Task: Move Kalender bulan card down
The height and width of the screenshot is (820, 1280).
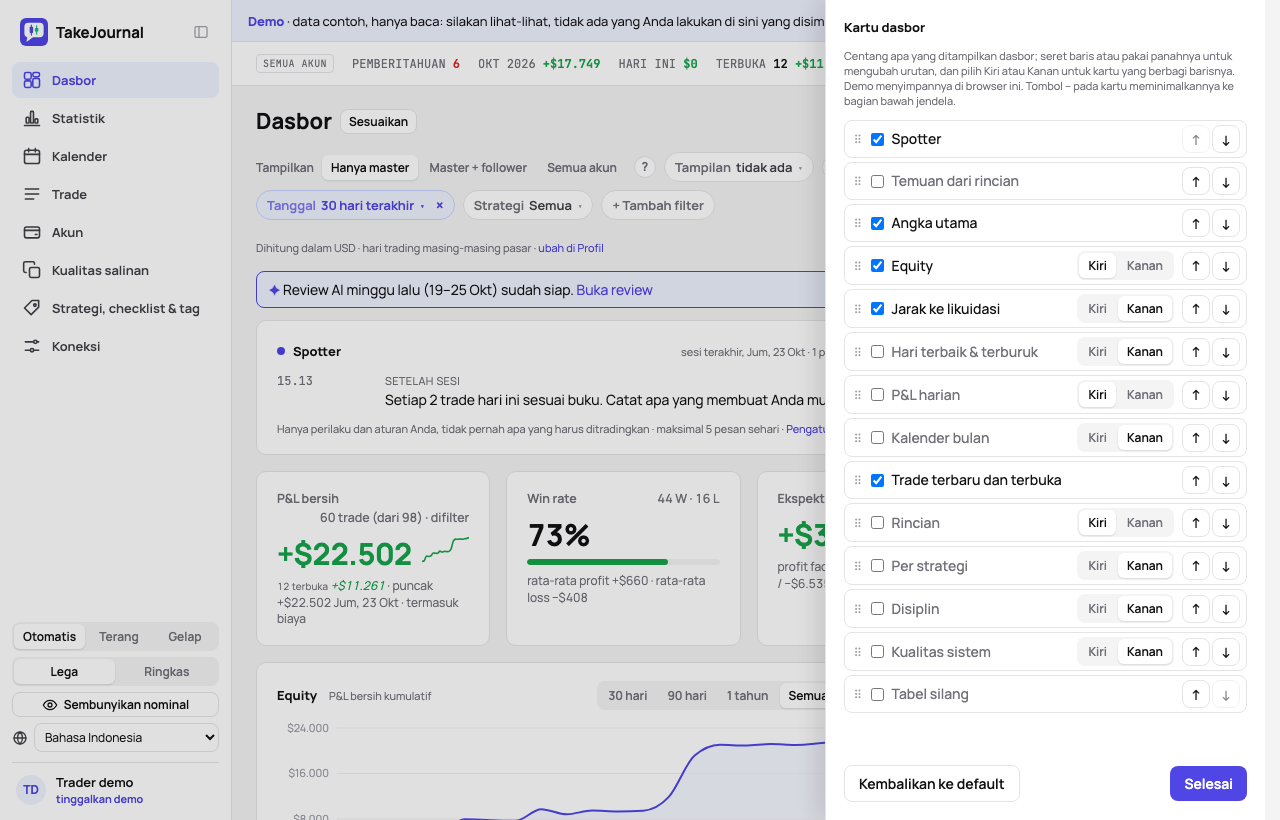Action: pos(1226,438)
